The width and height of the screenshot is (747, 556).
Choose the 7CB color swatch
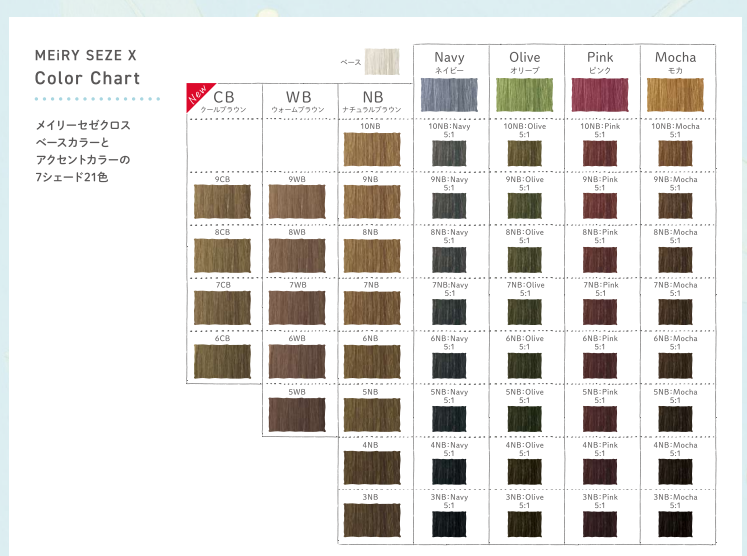pyautogui.click(x=222, y=308)
